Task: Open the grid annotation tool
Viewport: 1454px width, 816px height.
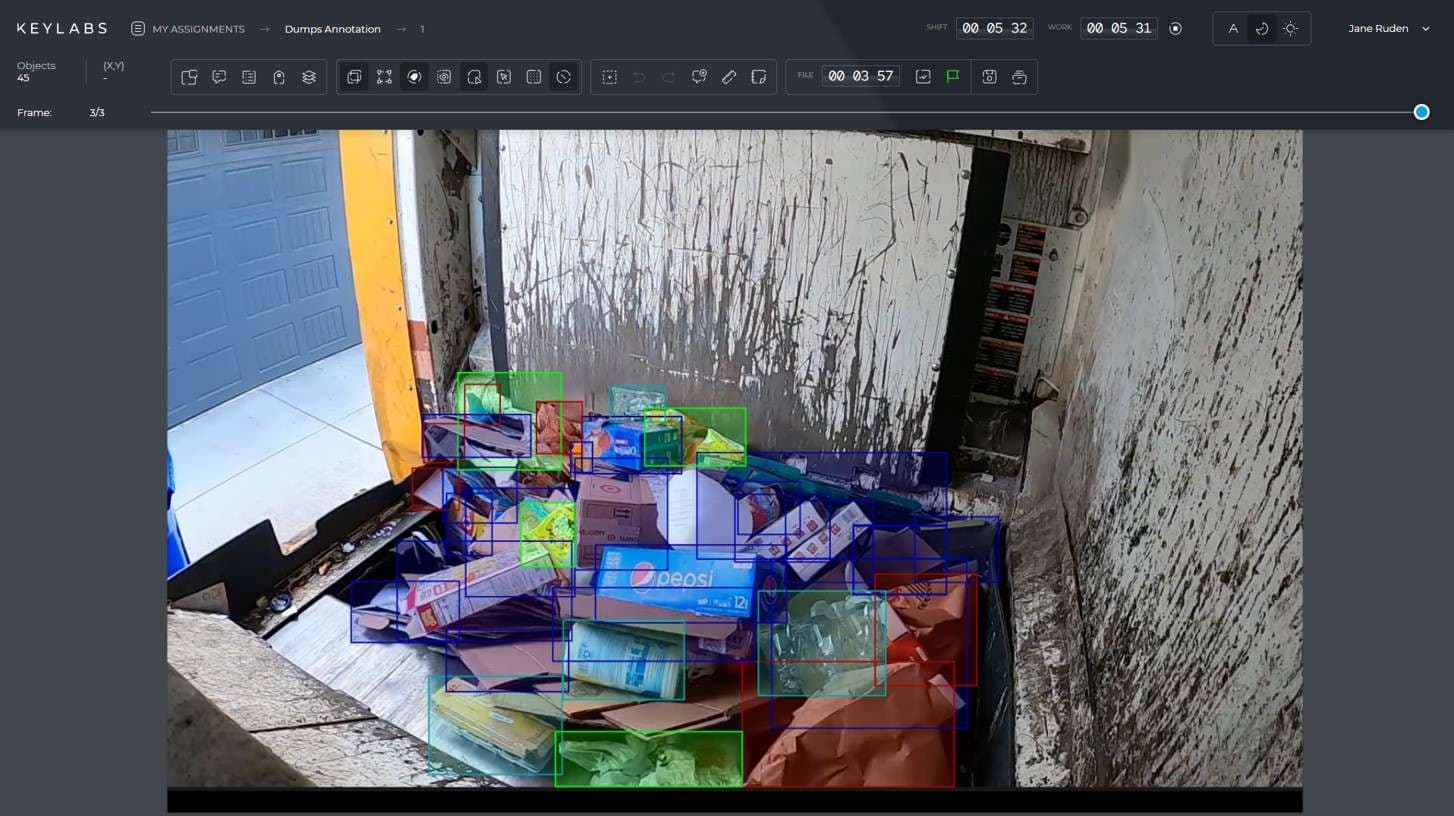Action: [x=534, y=76]
